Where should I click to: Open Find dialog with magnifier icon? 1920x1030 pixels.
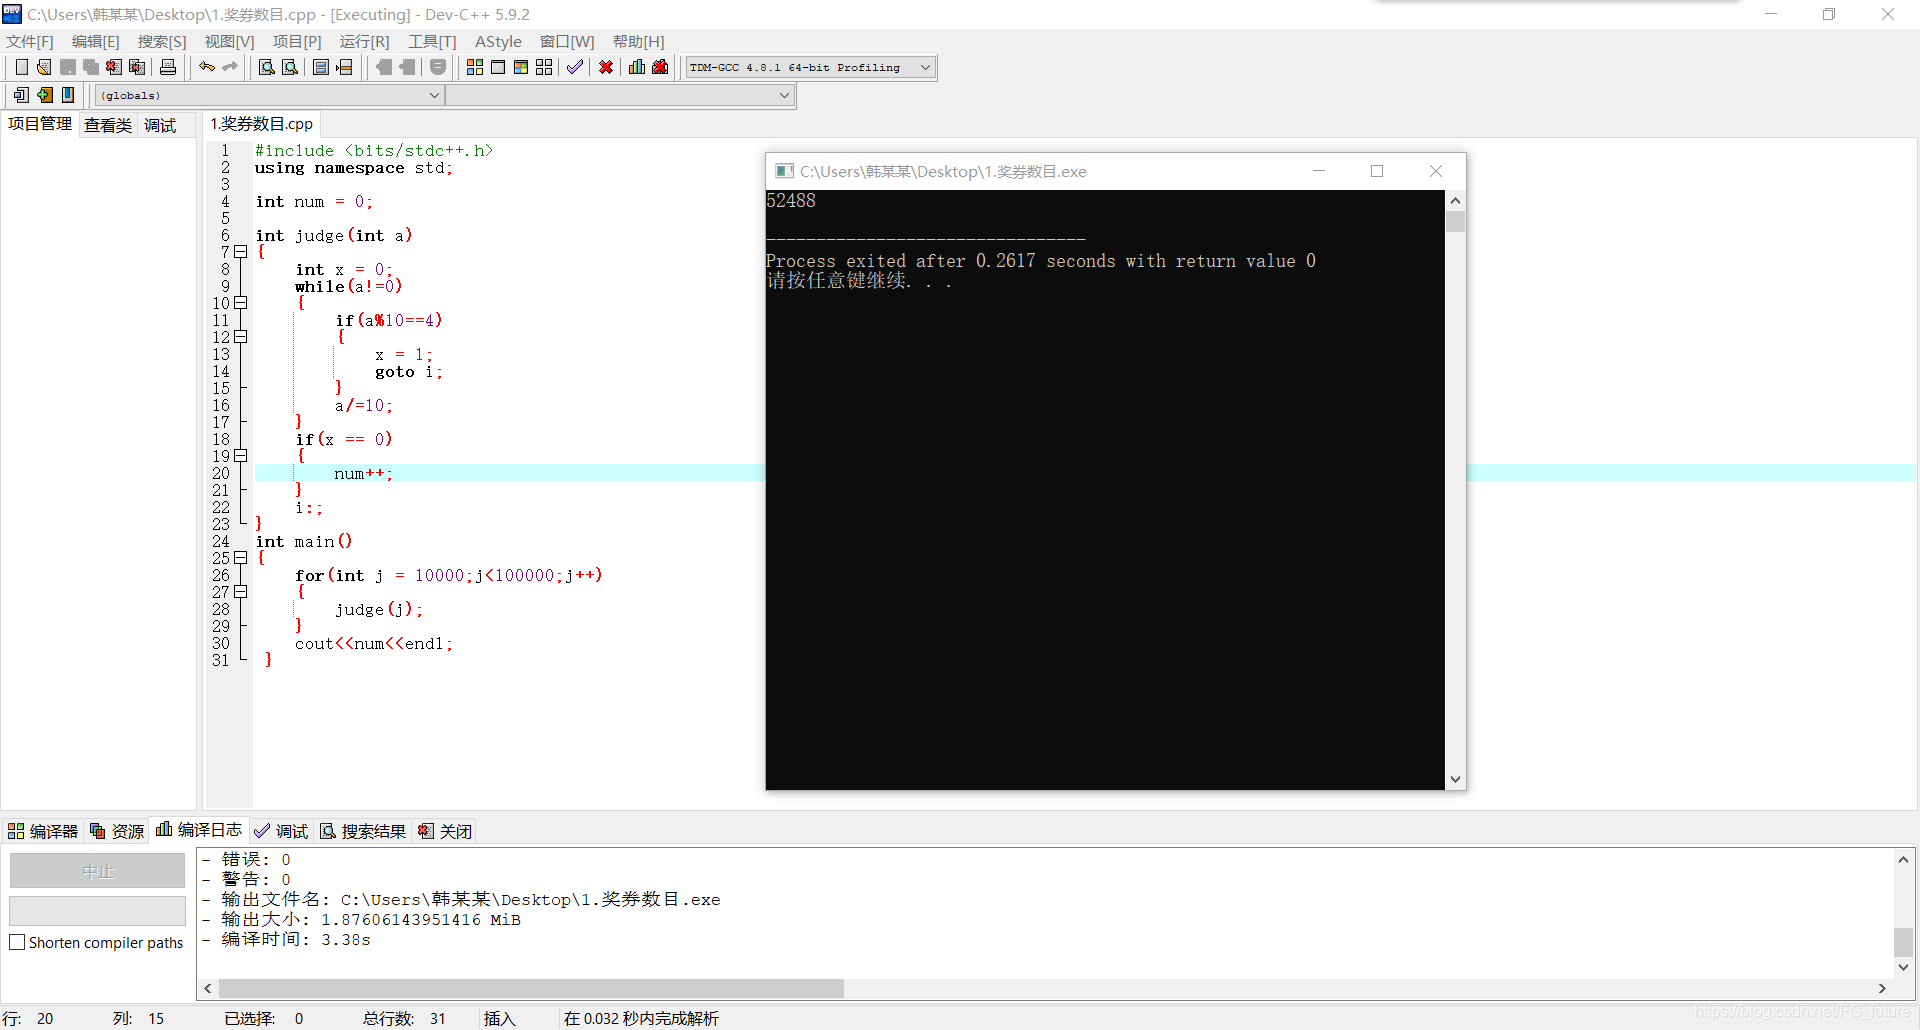[x=267, y=67]
